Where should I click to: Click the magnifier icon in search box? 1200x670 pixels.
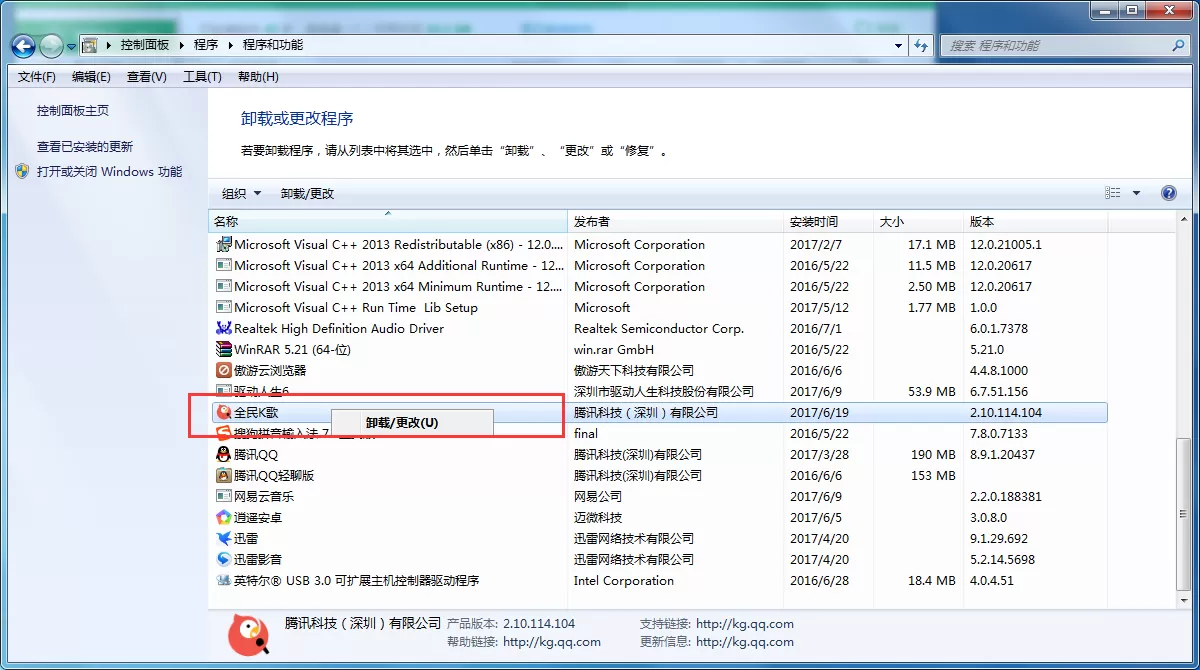[x=1178, y=45]
